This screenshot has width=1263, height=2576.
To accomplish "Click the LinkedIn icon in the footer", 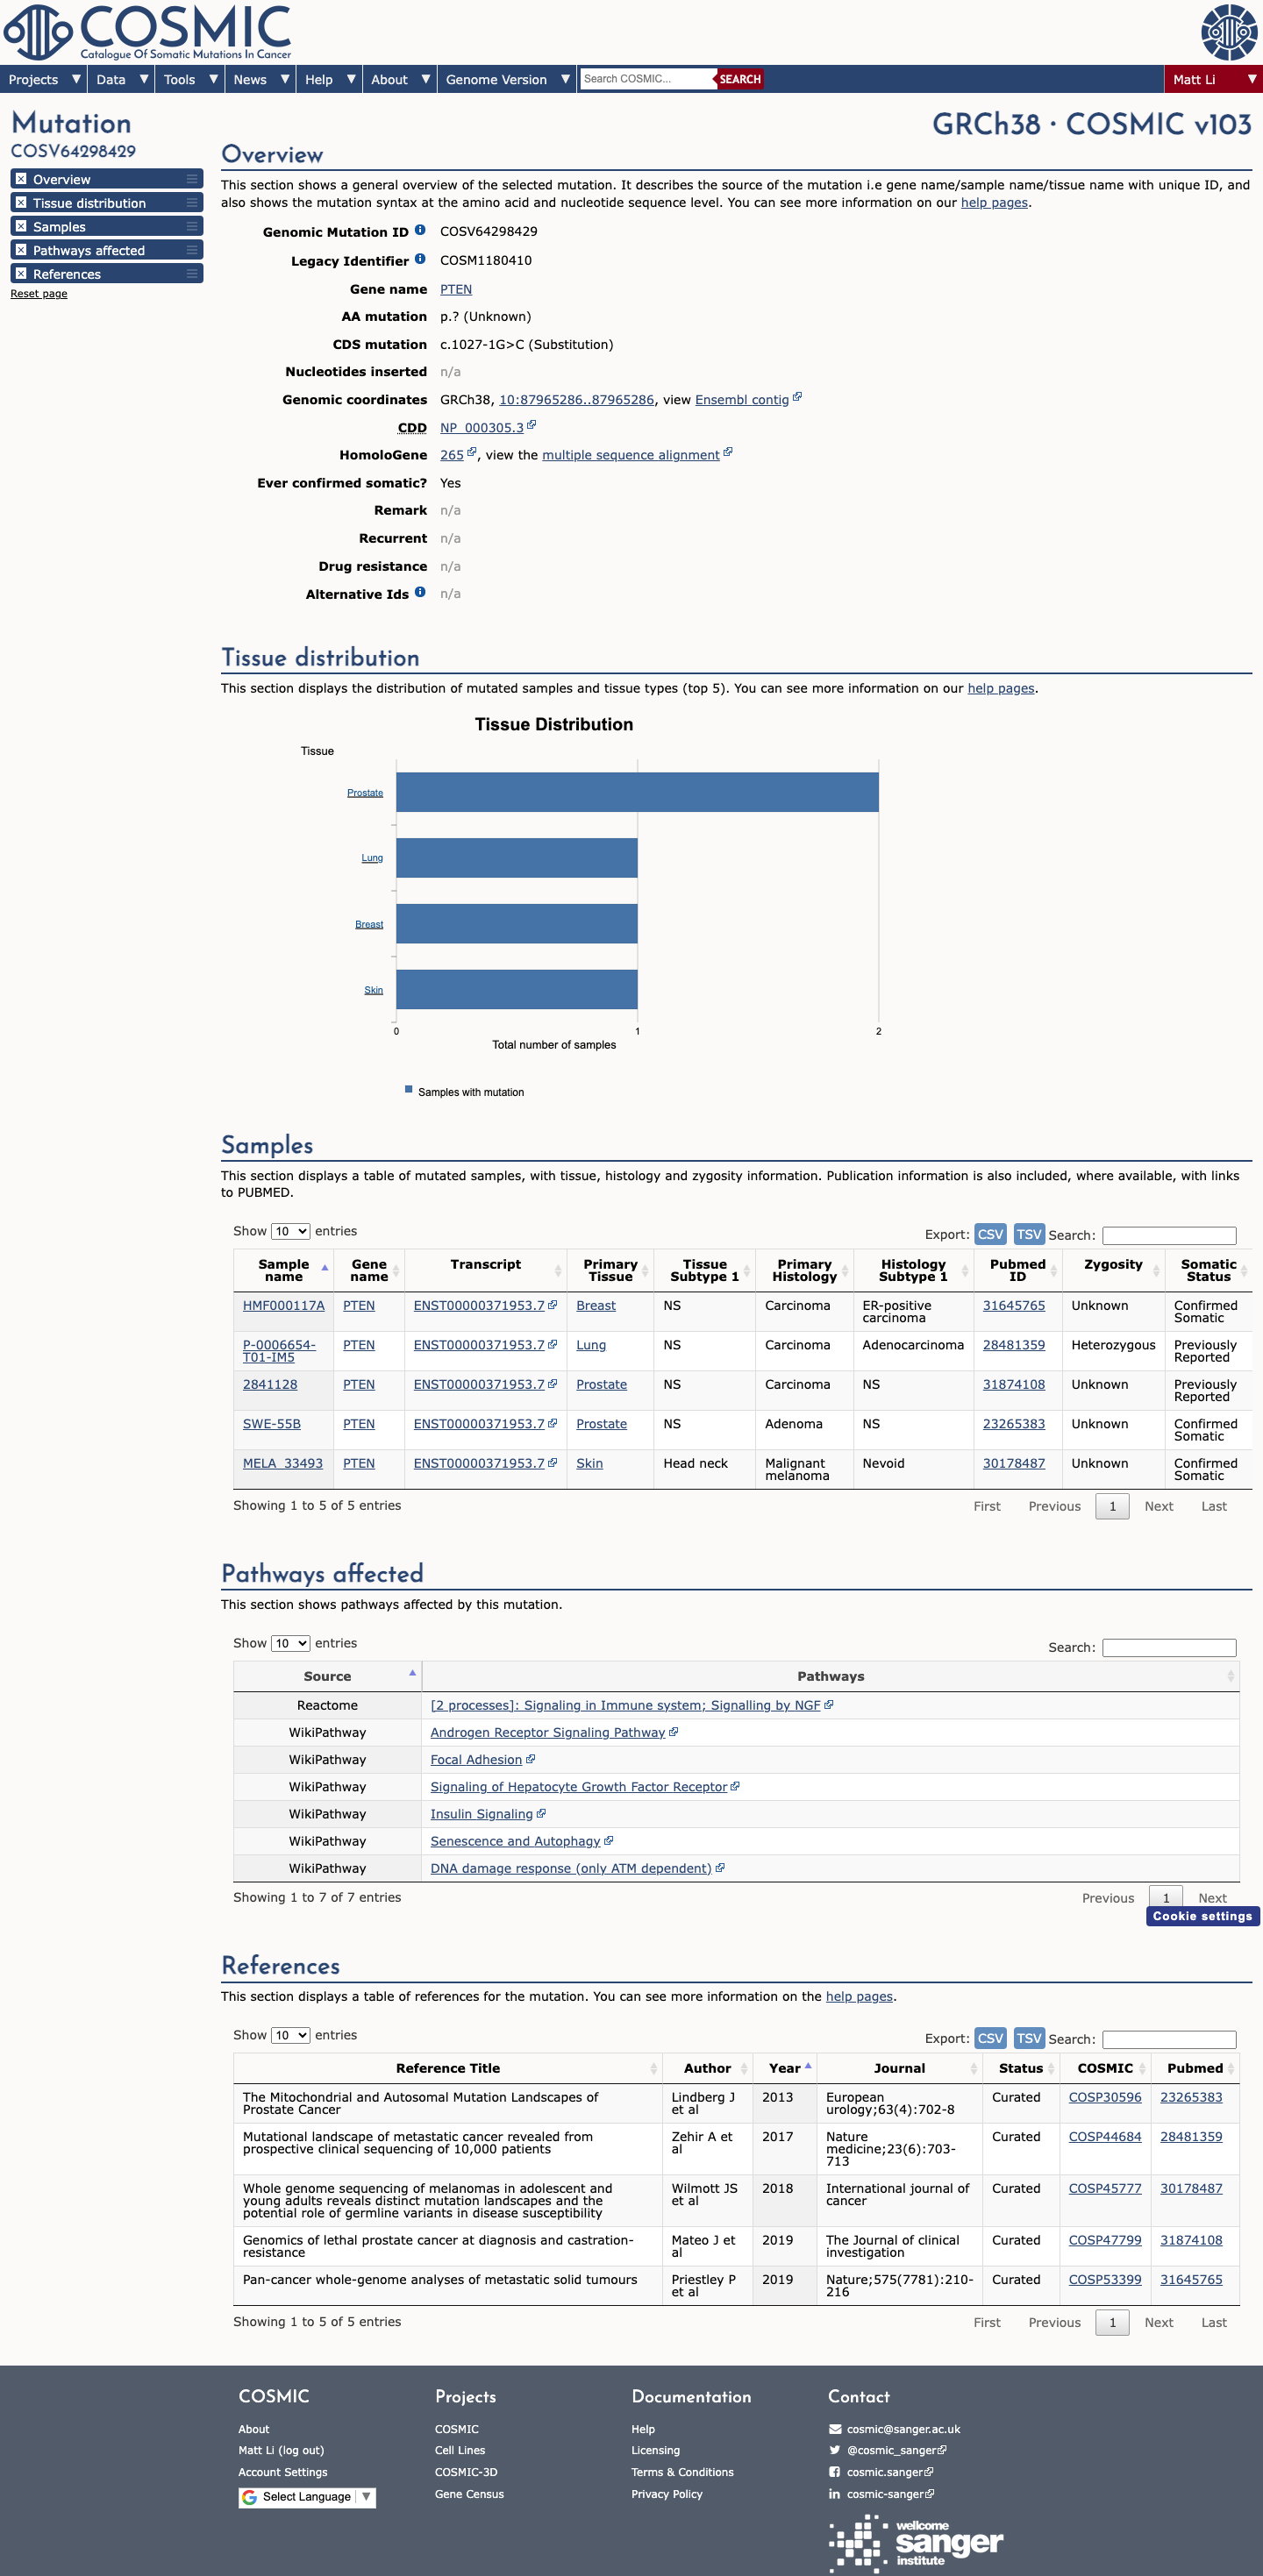I will coord(835,2494).
